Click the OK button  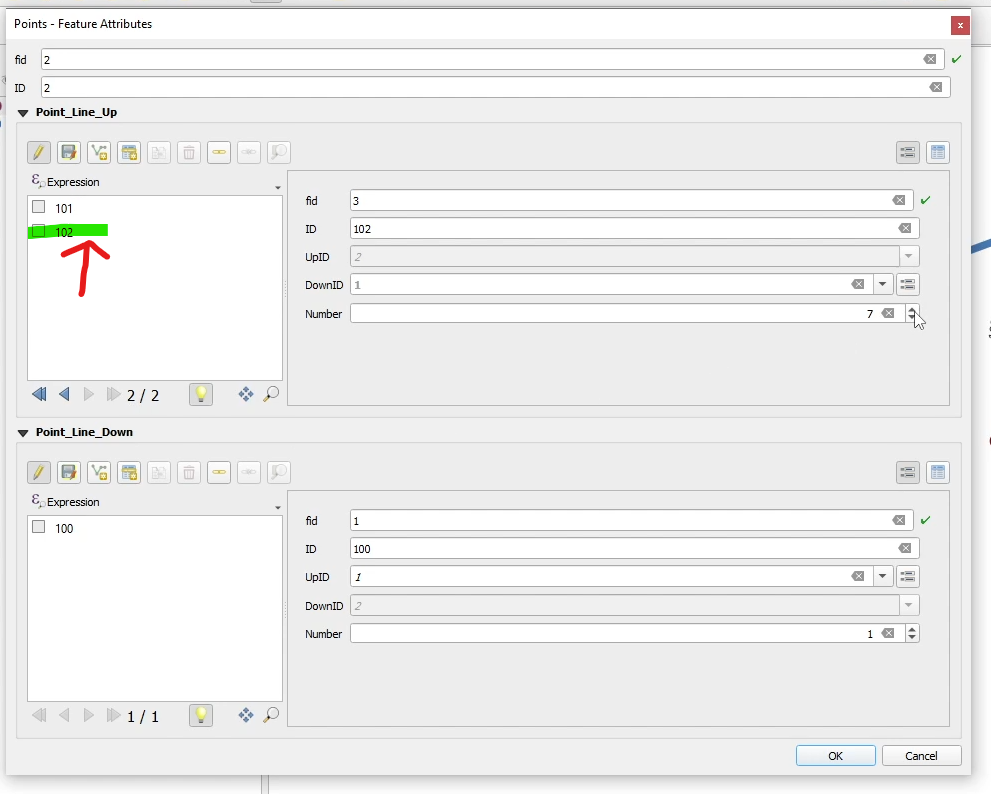[836, 755]
